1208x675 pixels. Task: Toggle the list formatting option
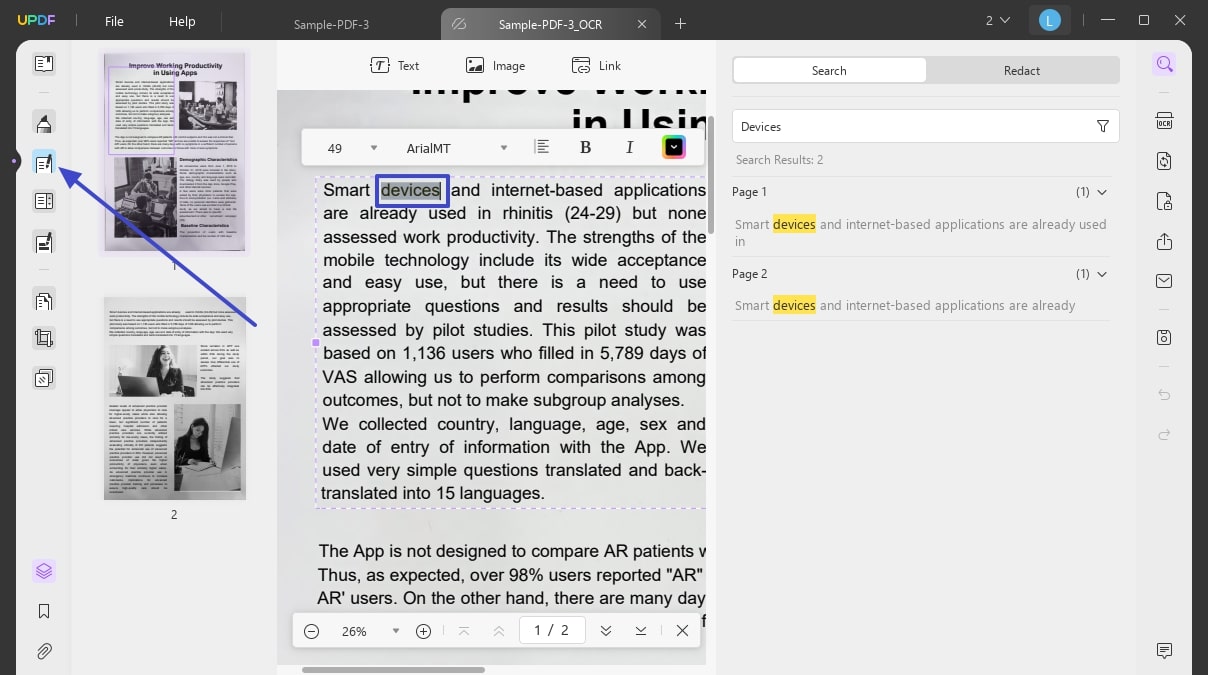(542, 146)
